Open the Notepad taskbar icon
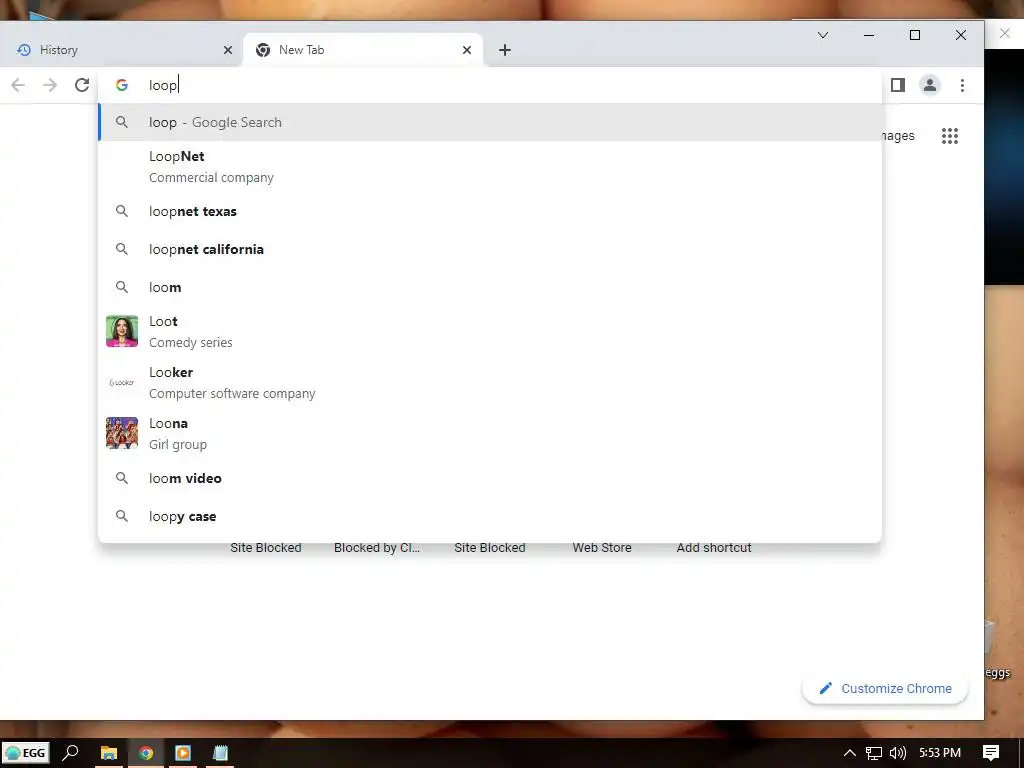Screen dimensions: 1024x768 click(x=221, y=753)
